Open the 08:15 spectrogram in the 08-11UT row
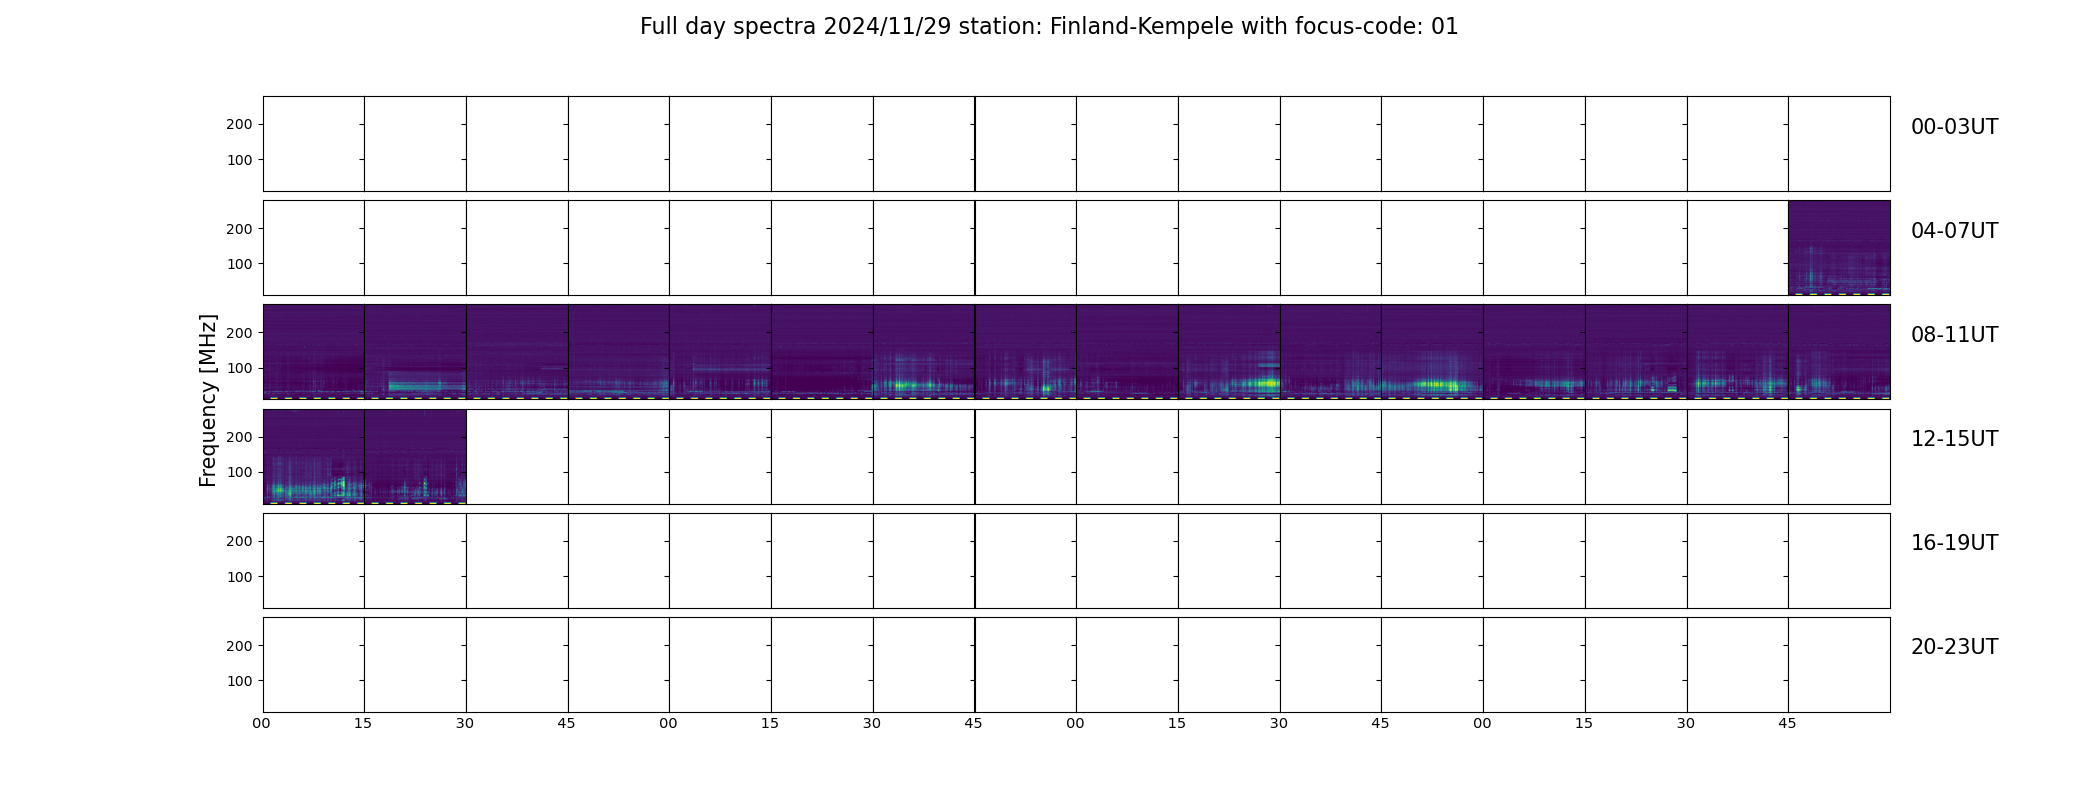The width and height of the screenshot is (2100, 800). point(415,352)
